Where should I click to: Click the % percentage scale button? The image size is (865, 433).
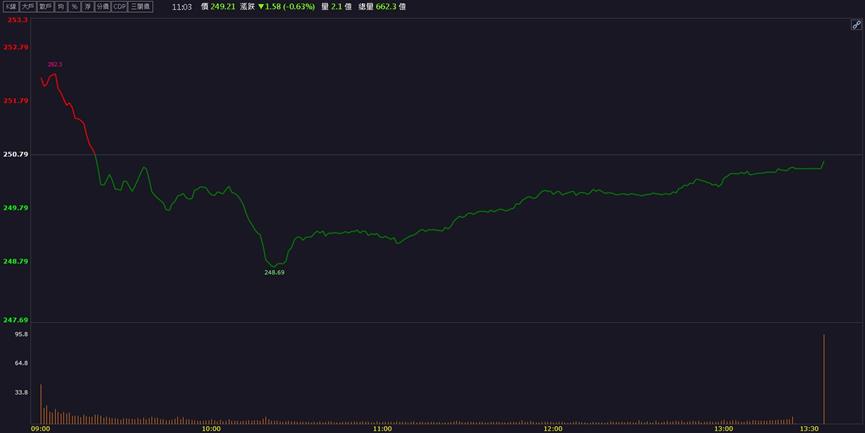tap(74, 7)
